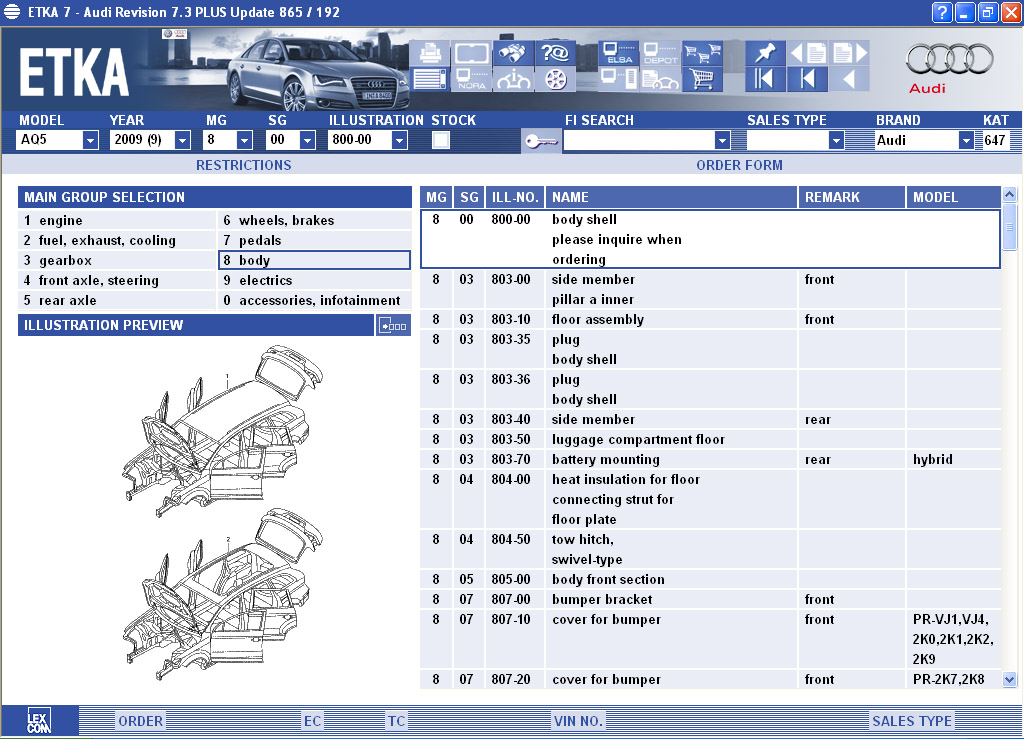Select main group 4 front axle, steering
This screenshot has height=739, width=1024.
[118, 281]
